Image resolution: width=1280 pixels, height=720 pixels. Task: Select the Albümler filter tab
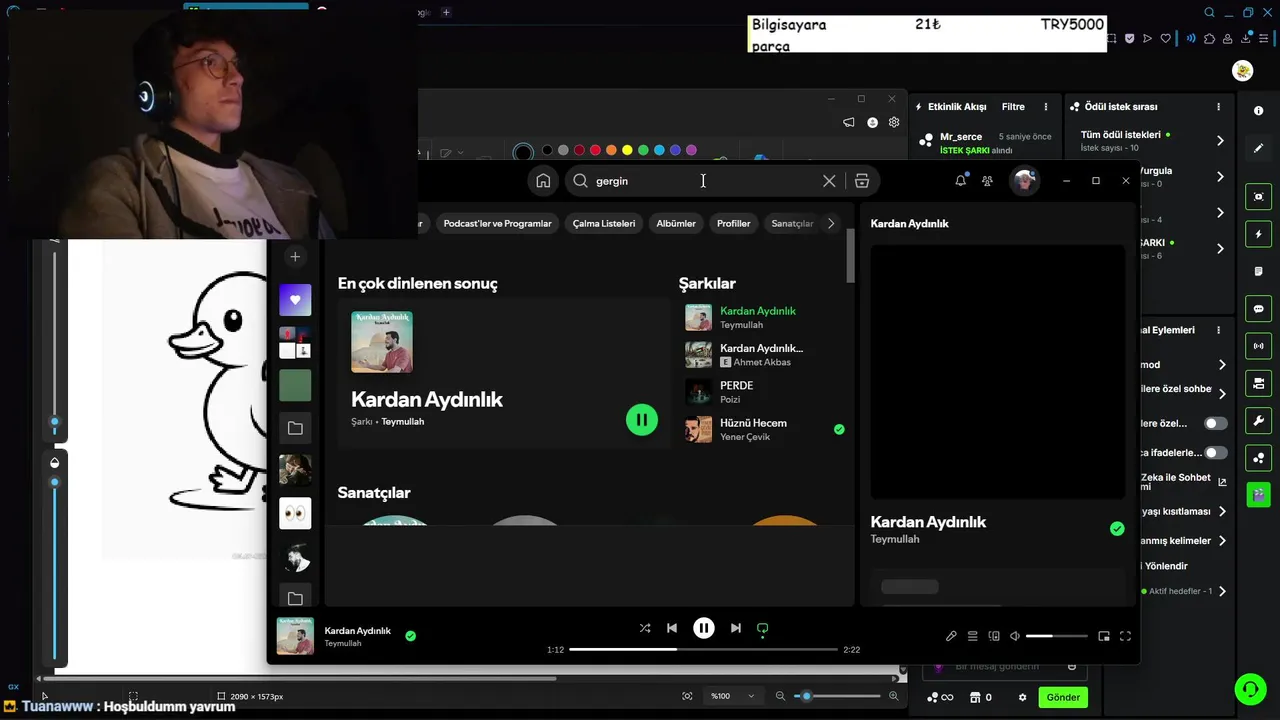pyautogui.click(x=676, y=224)
